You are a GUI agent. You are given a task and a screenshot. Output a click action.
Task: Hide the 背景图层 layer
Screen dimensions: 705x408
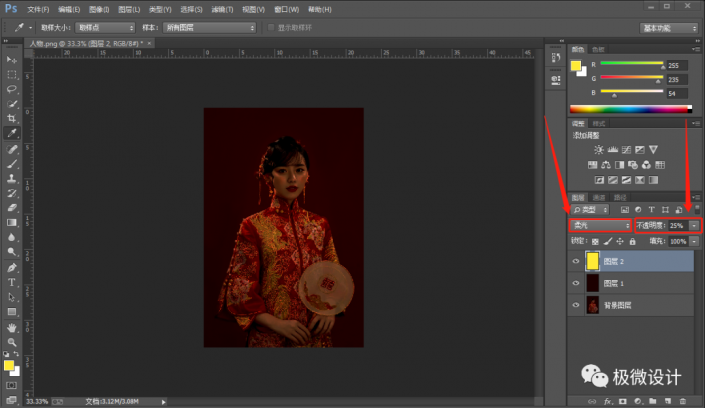[x=575, y=305]
